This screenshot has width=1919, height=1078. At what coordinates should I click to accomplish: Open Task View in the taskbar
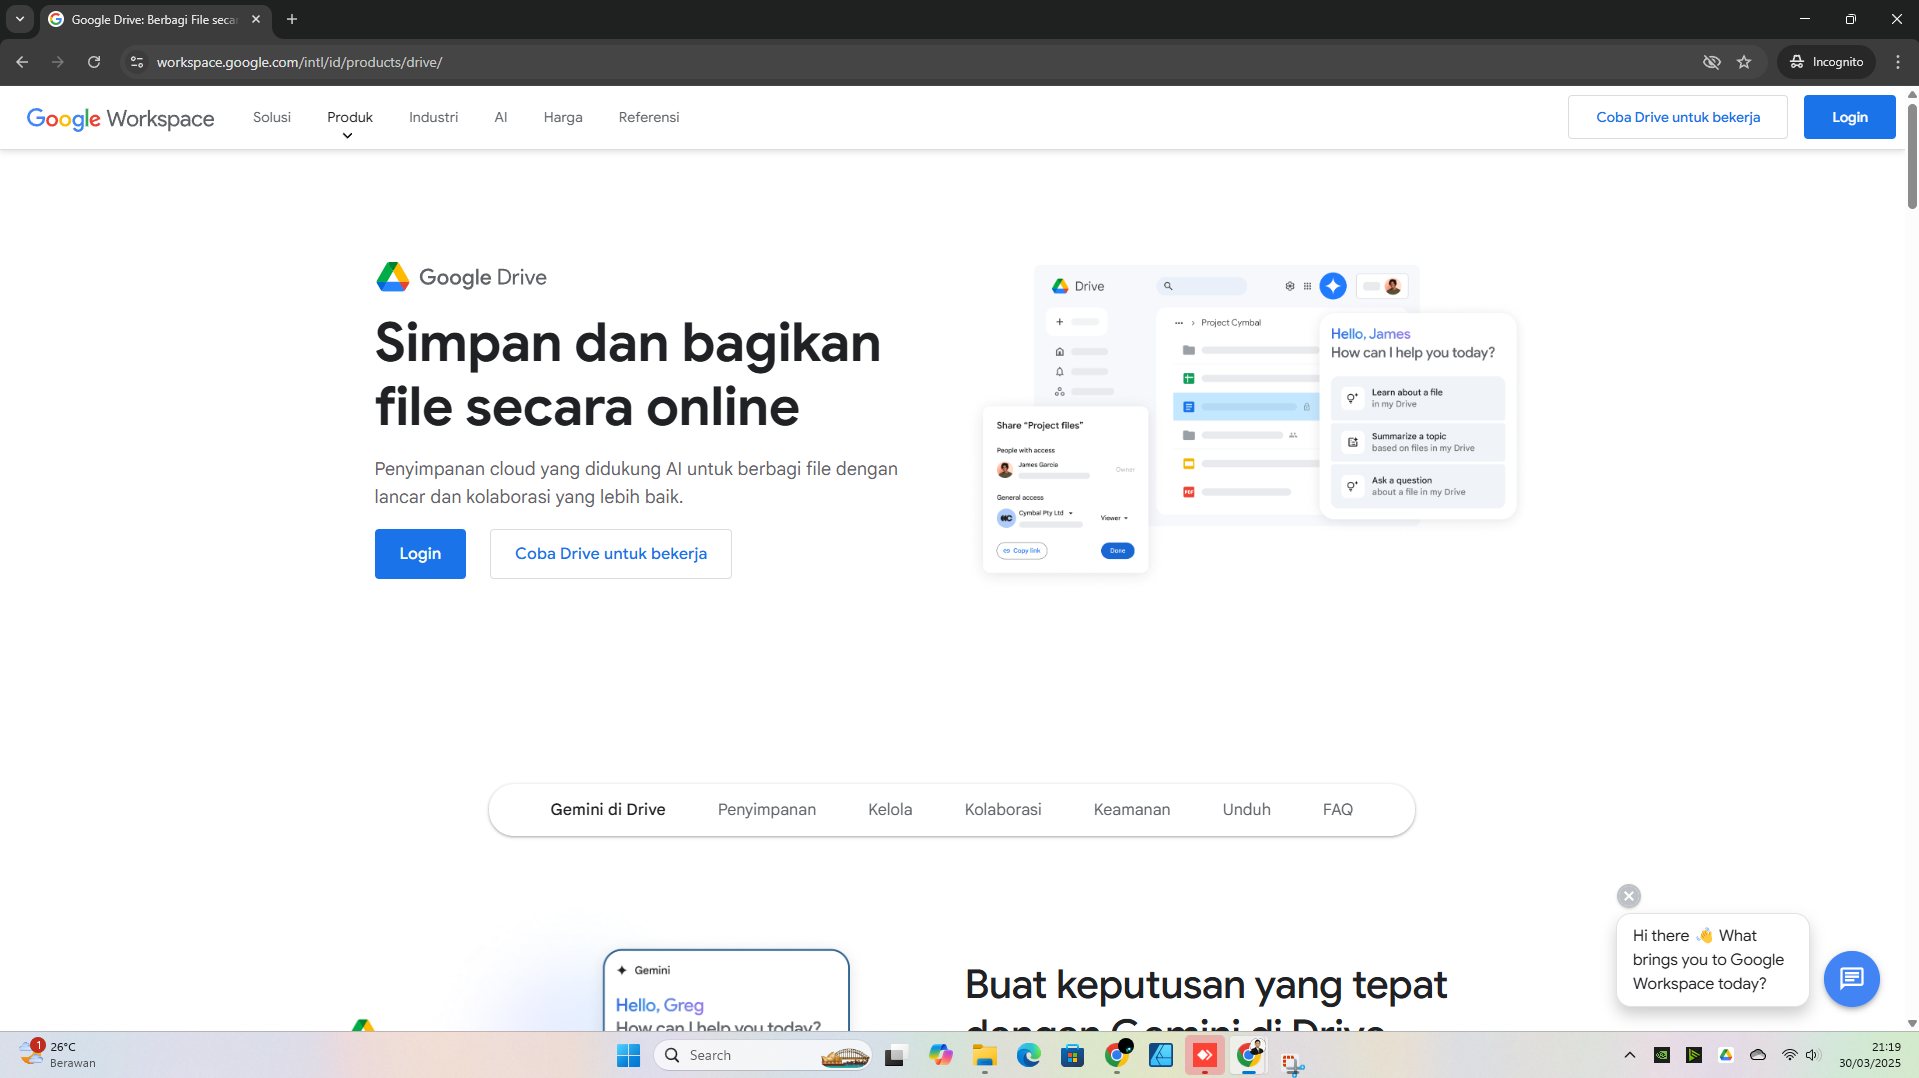[895, 1055]
